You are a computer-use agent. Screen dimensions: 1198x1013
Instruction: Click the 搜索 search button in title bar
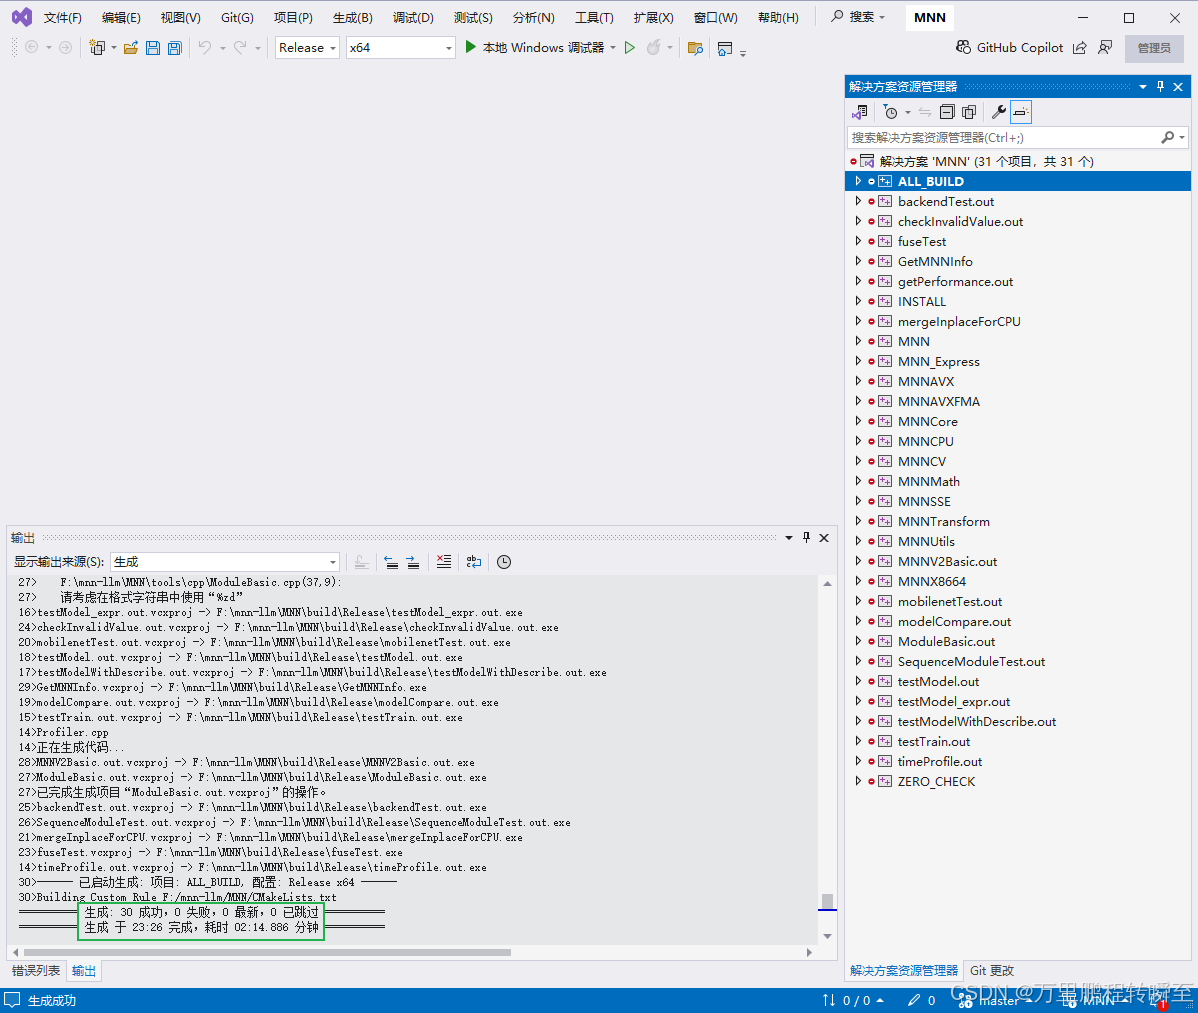(x=858, y=17)
